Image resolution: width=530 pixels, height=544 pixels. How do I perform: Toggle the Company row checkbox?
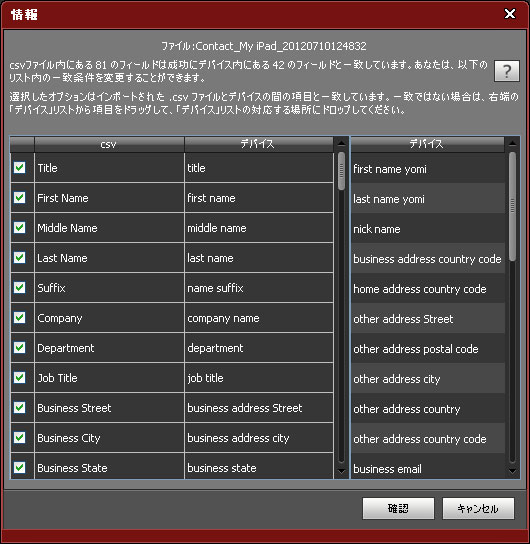[19, 317]
